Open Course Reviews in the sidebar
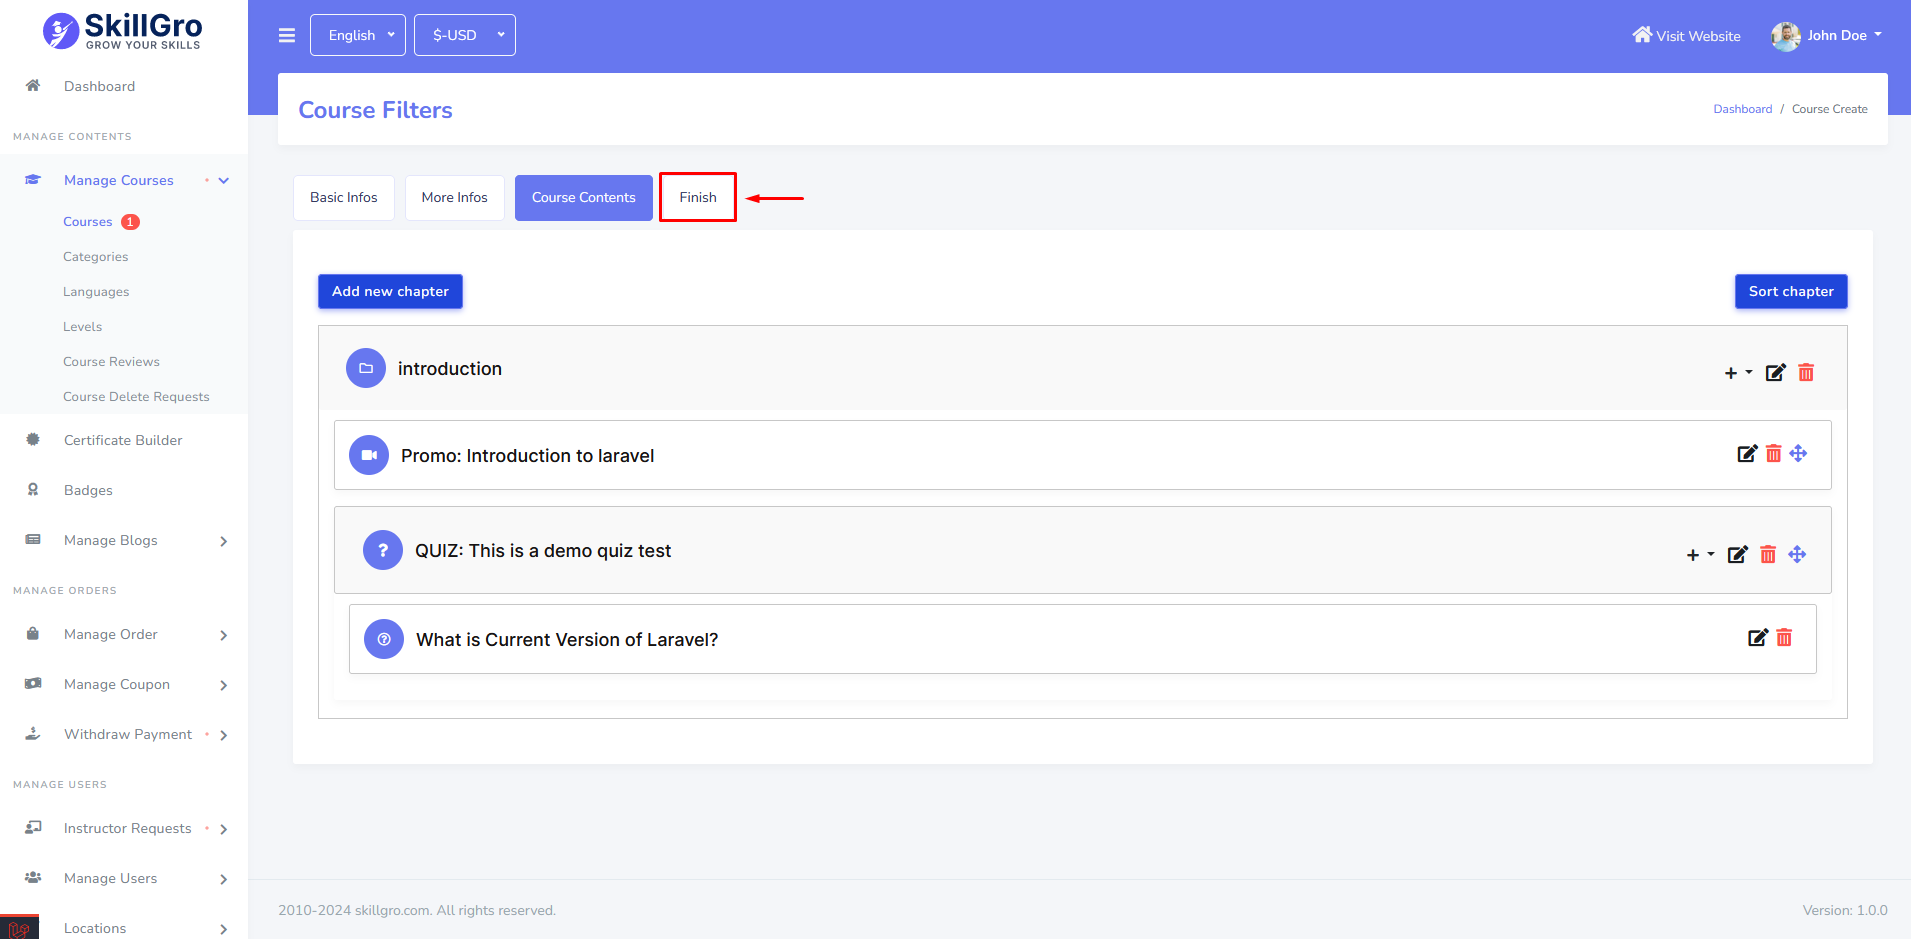Image resolution: width=1911 pixels, height=939 pixels. (111, 361)
